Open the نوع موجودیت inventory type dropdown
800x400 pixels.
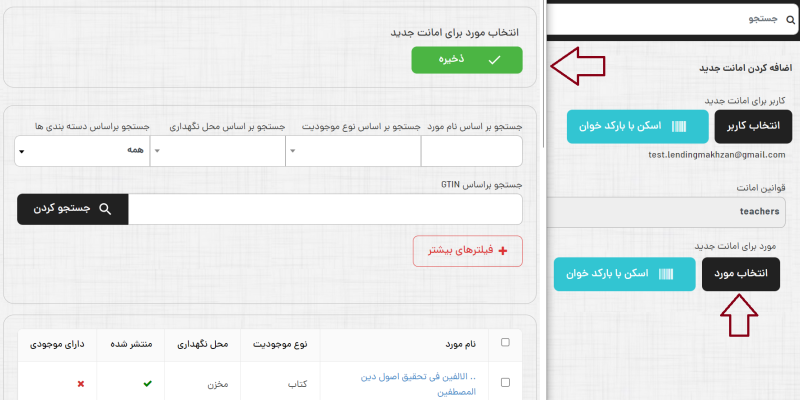[x=353, y=151]
